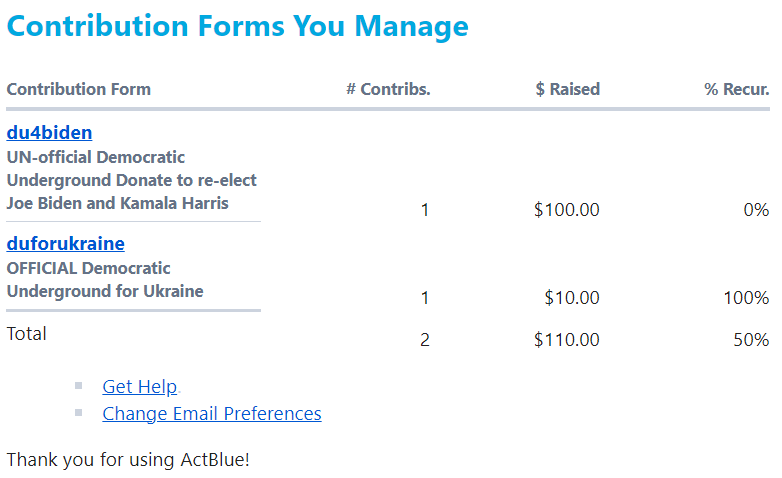Click the $110.00 total raised amount
The height and width of the screenshot is (478, 782).
pos(567,340)
